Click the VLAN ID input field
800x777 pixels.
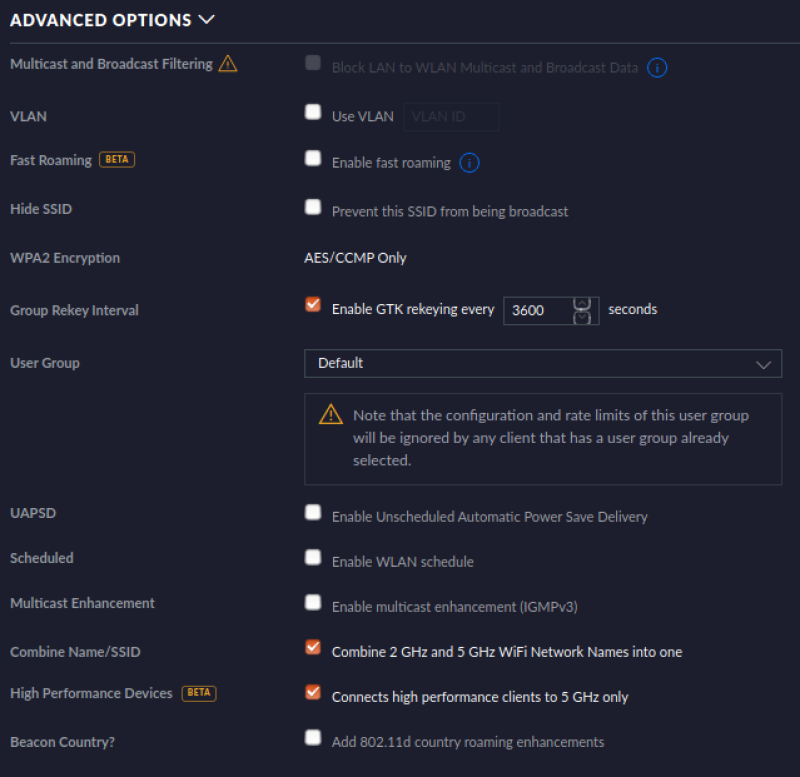[451, 117]
